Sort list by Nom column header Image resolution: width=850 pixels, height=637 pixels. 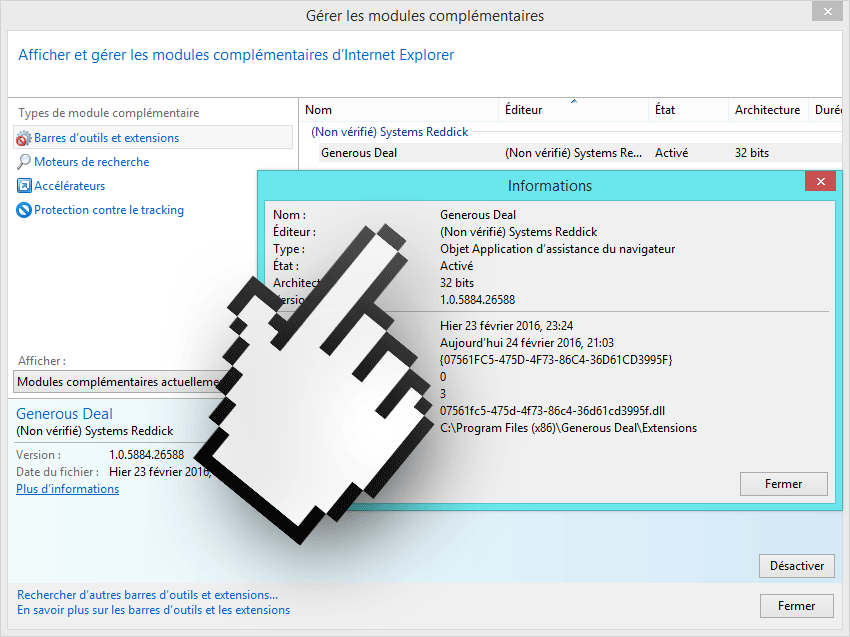(x=398, y=110)
